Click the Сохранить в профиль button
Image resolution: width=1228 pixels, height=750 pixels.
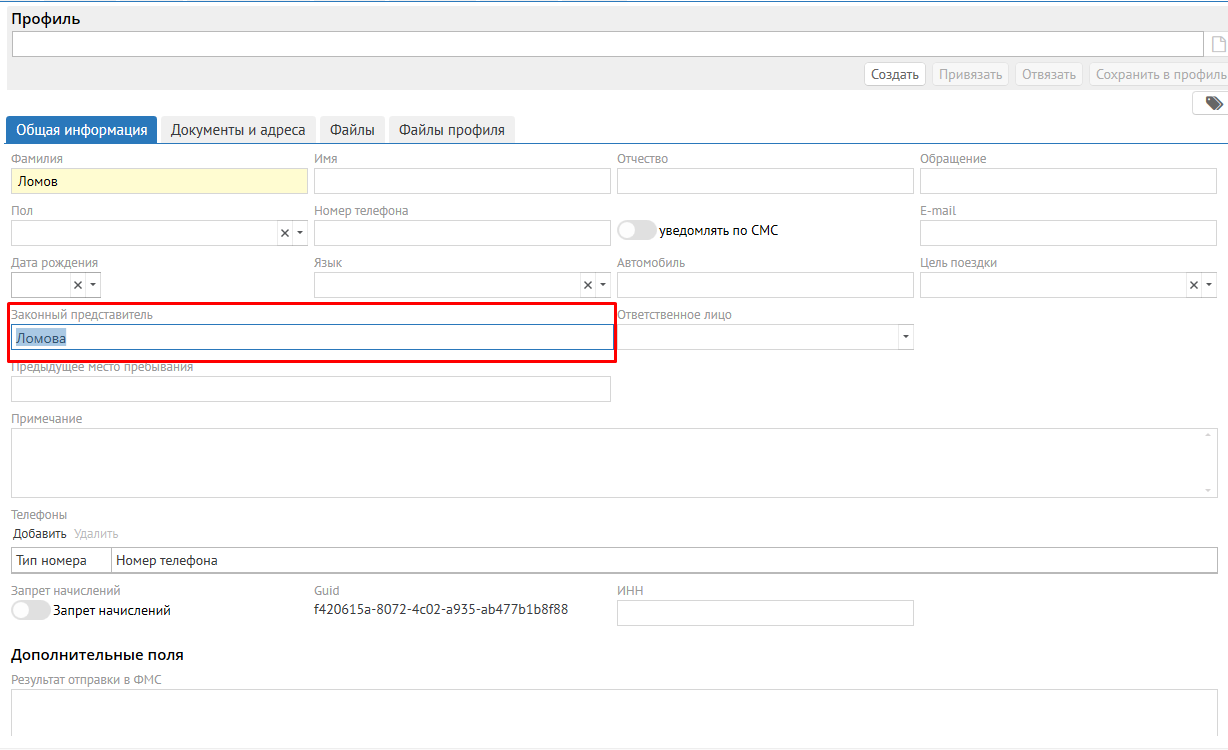[1160, 75]
